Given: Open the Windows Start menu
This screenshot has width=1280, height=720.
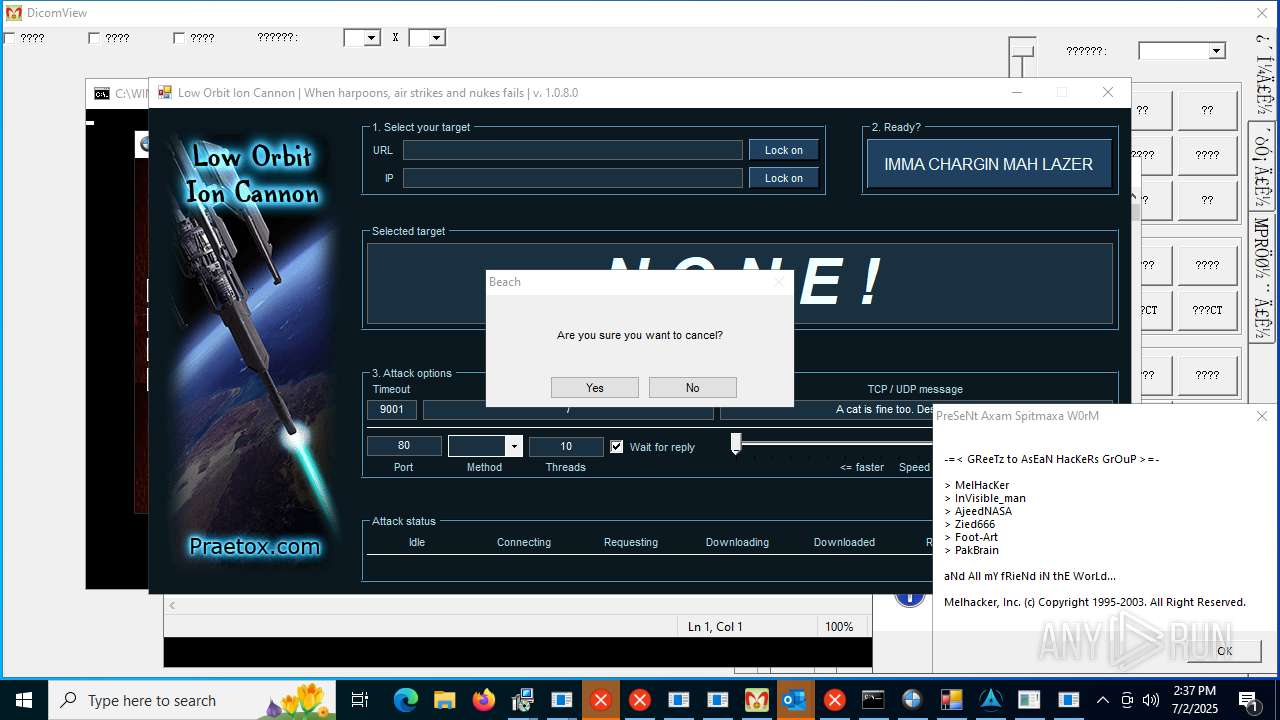Looking at the screenshot, I should [x=23, y=700].
